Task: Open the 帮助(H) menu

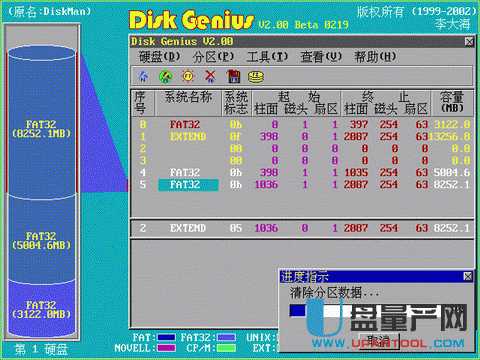Action: [375, 57]
